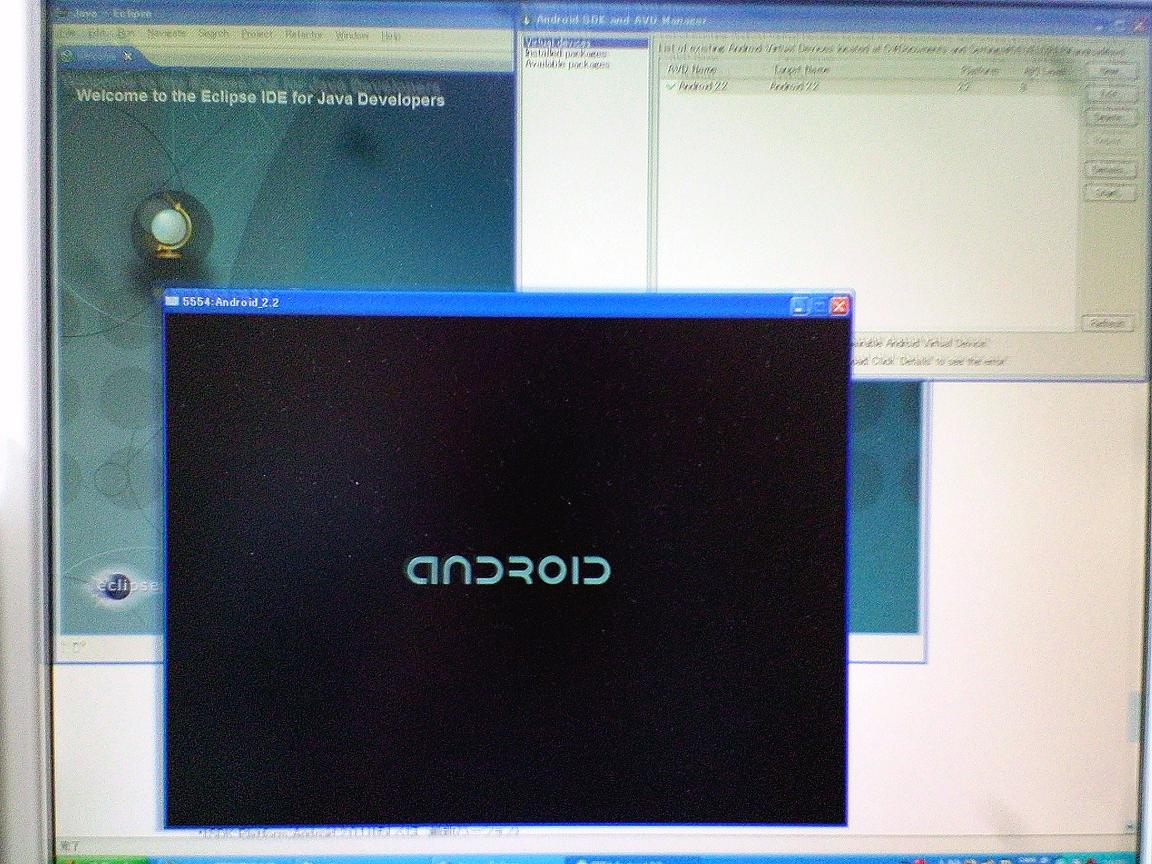Click Delete button in AVD Manager

1110,118
